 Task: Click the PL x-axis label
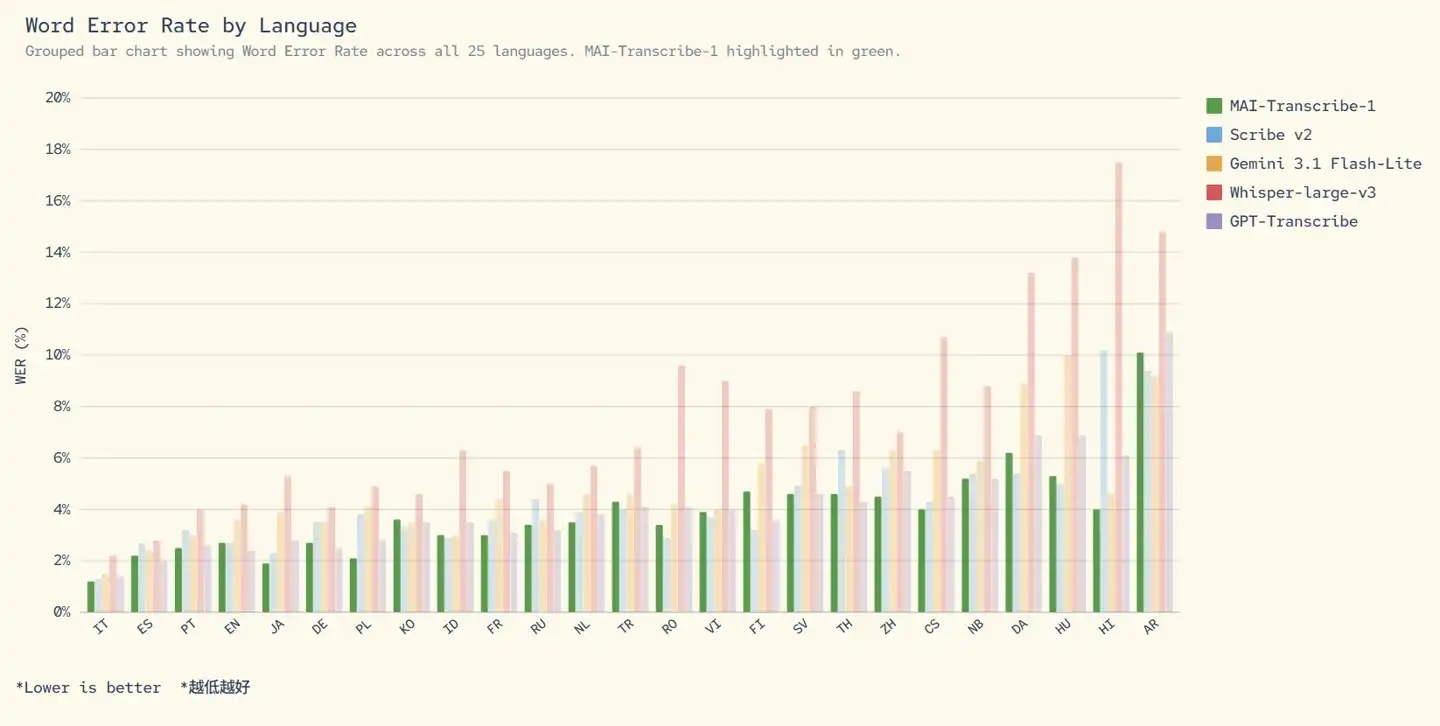point(363,627)
